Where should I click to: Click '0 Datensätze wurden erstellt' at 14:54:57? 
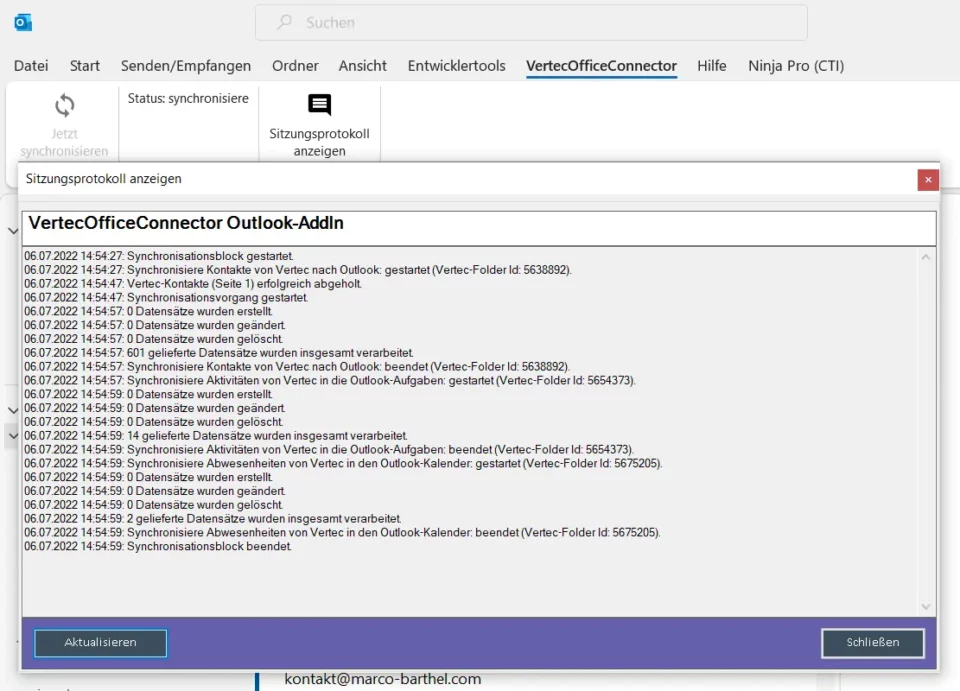pos(148,312)
